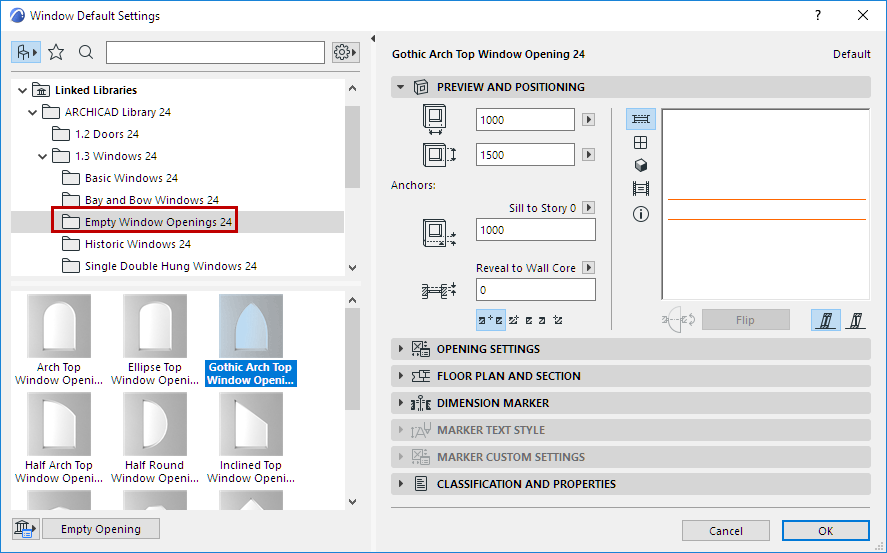The image size is (887, 553).
Task: Collapse the 1.3 Windows 24 folder
Action: (x=43, y=156)
